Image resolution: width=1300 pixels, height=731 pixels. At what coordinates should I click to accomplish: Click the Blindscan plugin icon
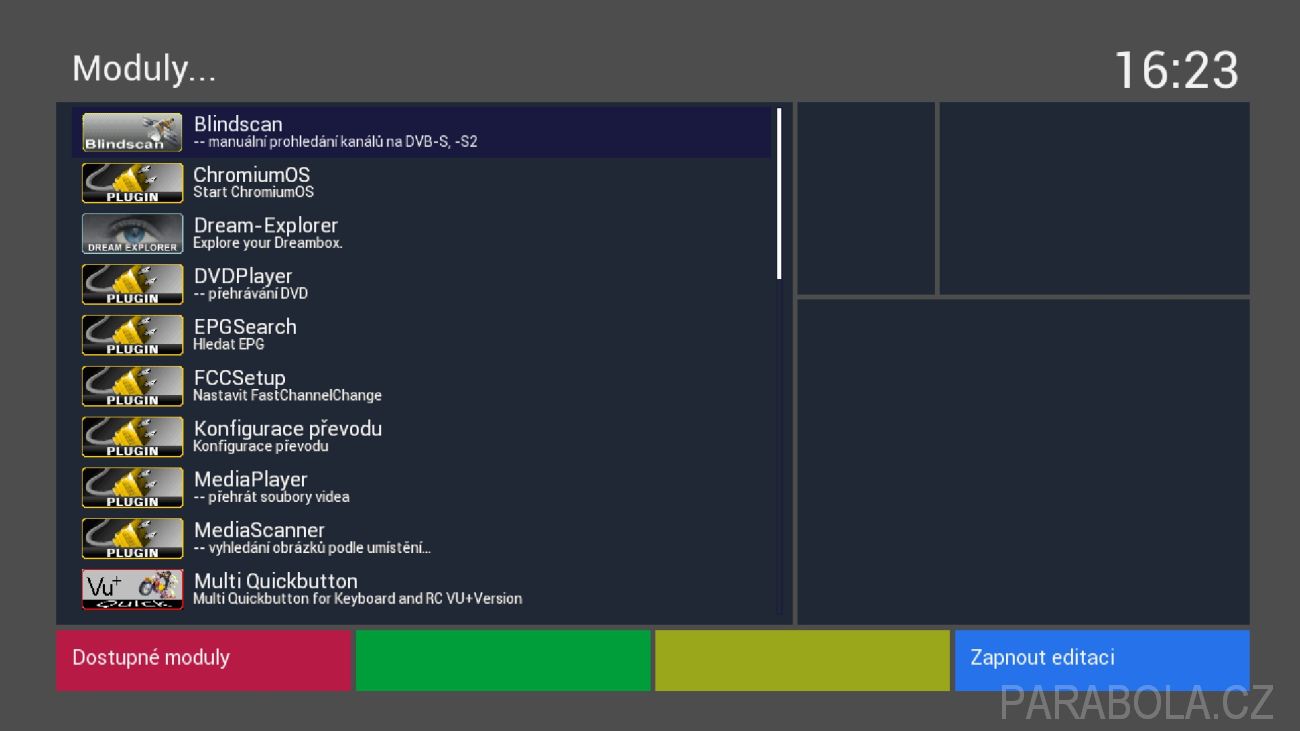point(132,132)
